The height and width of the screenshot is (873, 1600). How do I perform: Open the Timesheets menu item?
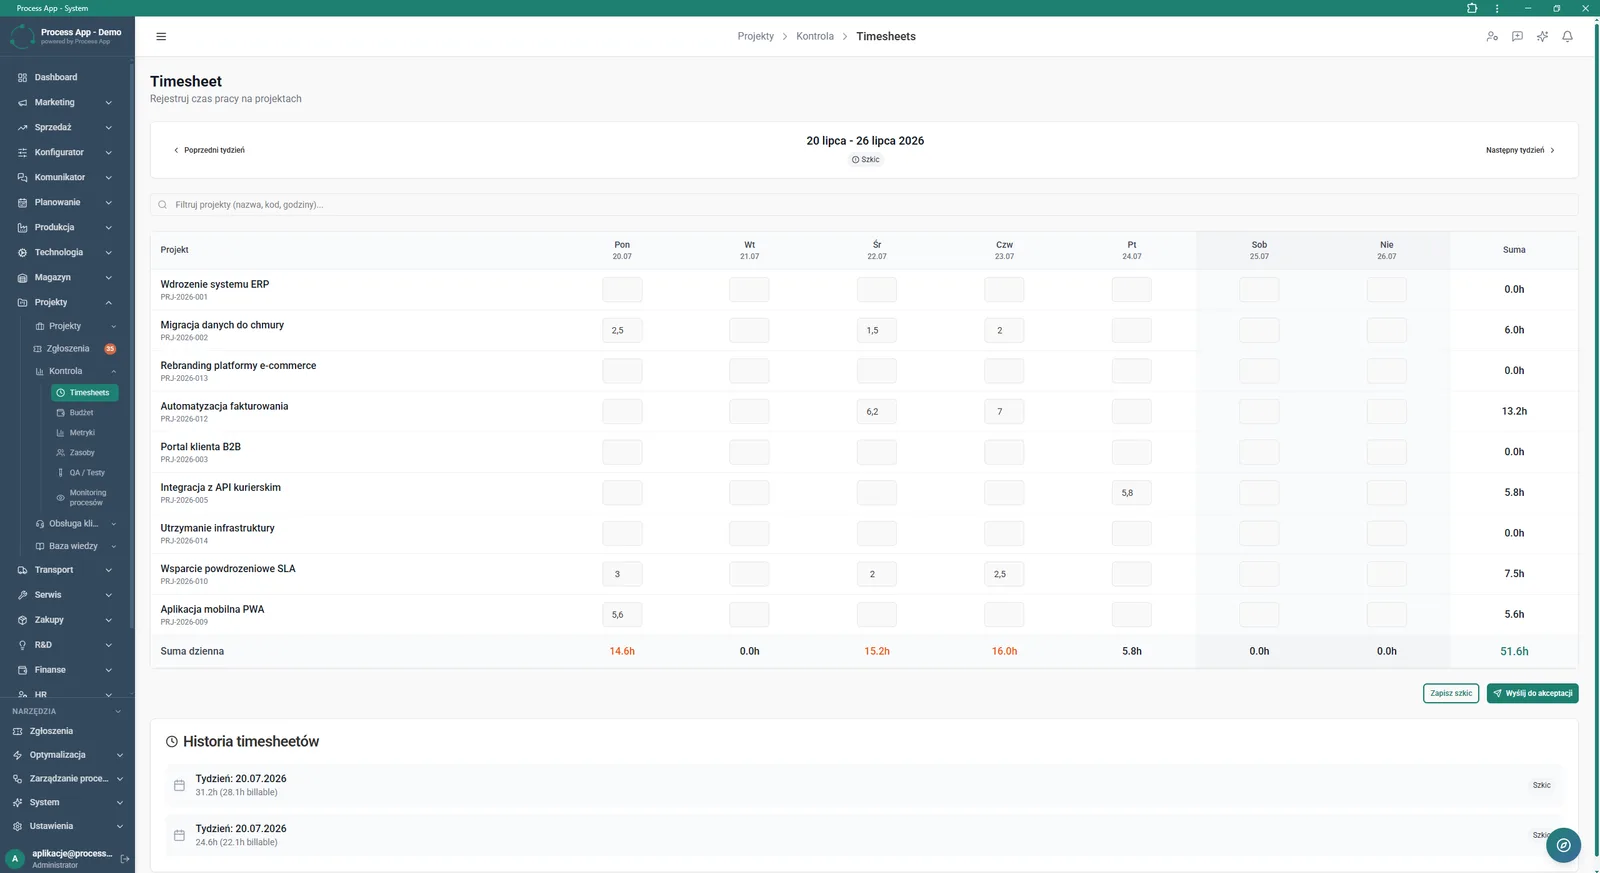click(x=85, y=393)
